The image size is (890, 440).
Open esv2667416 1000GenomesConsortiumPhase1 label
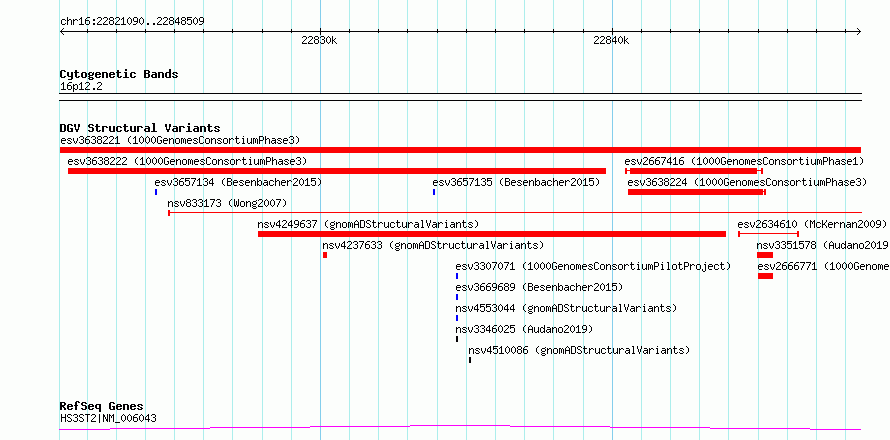(744, 161)
